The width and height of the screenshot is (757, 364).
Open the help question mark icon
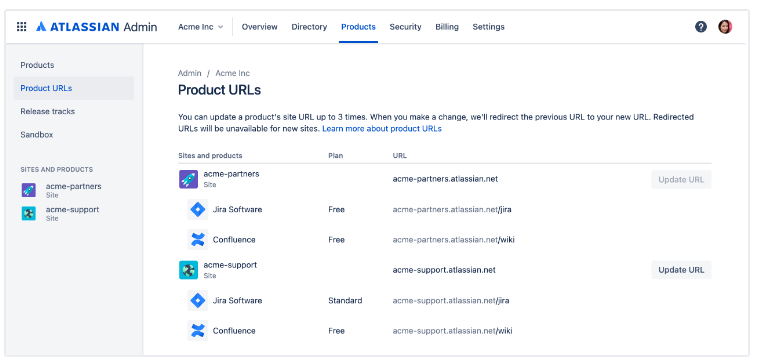tap(701, 27)
